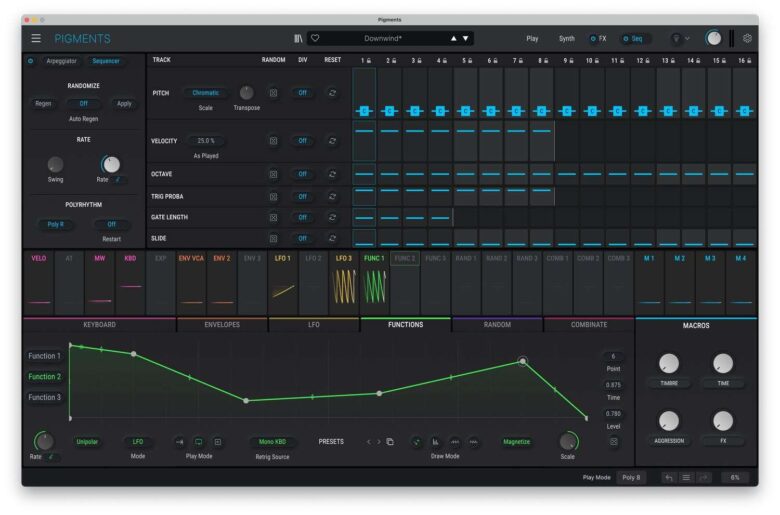
Task: Switch to the Synth tab
Action: coord(566,38)
